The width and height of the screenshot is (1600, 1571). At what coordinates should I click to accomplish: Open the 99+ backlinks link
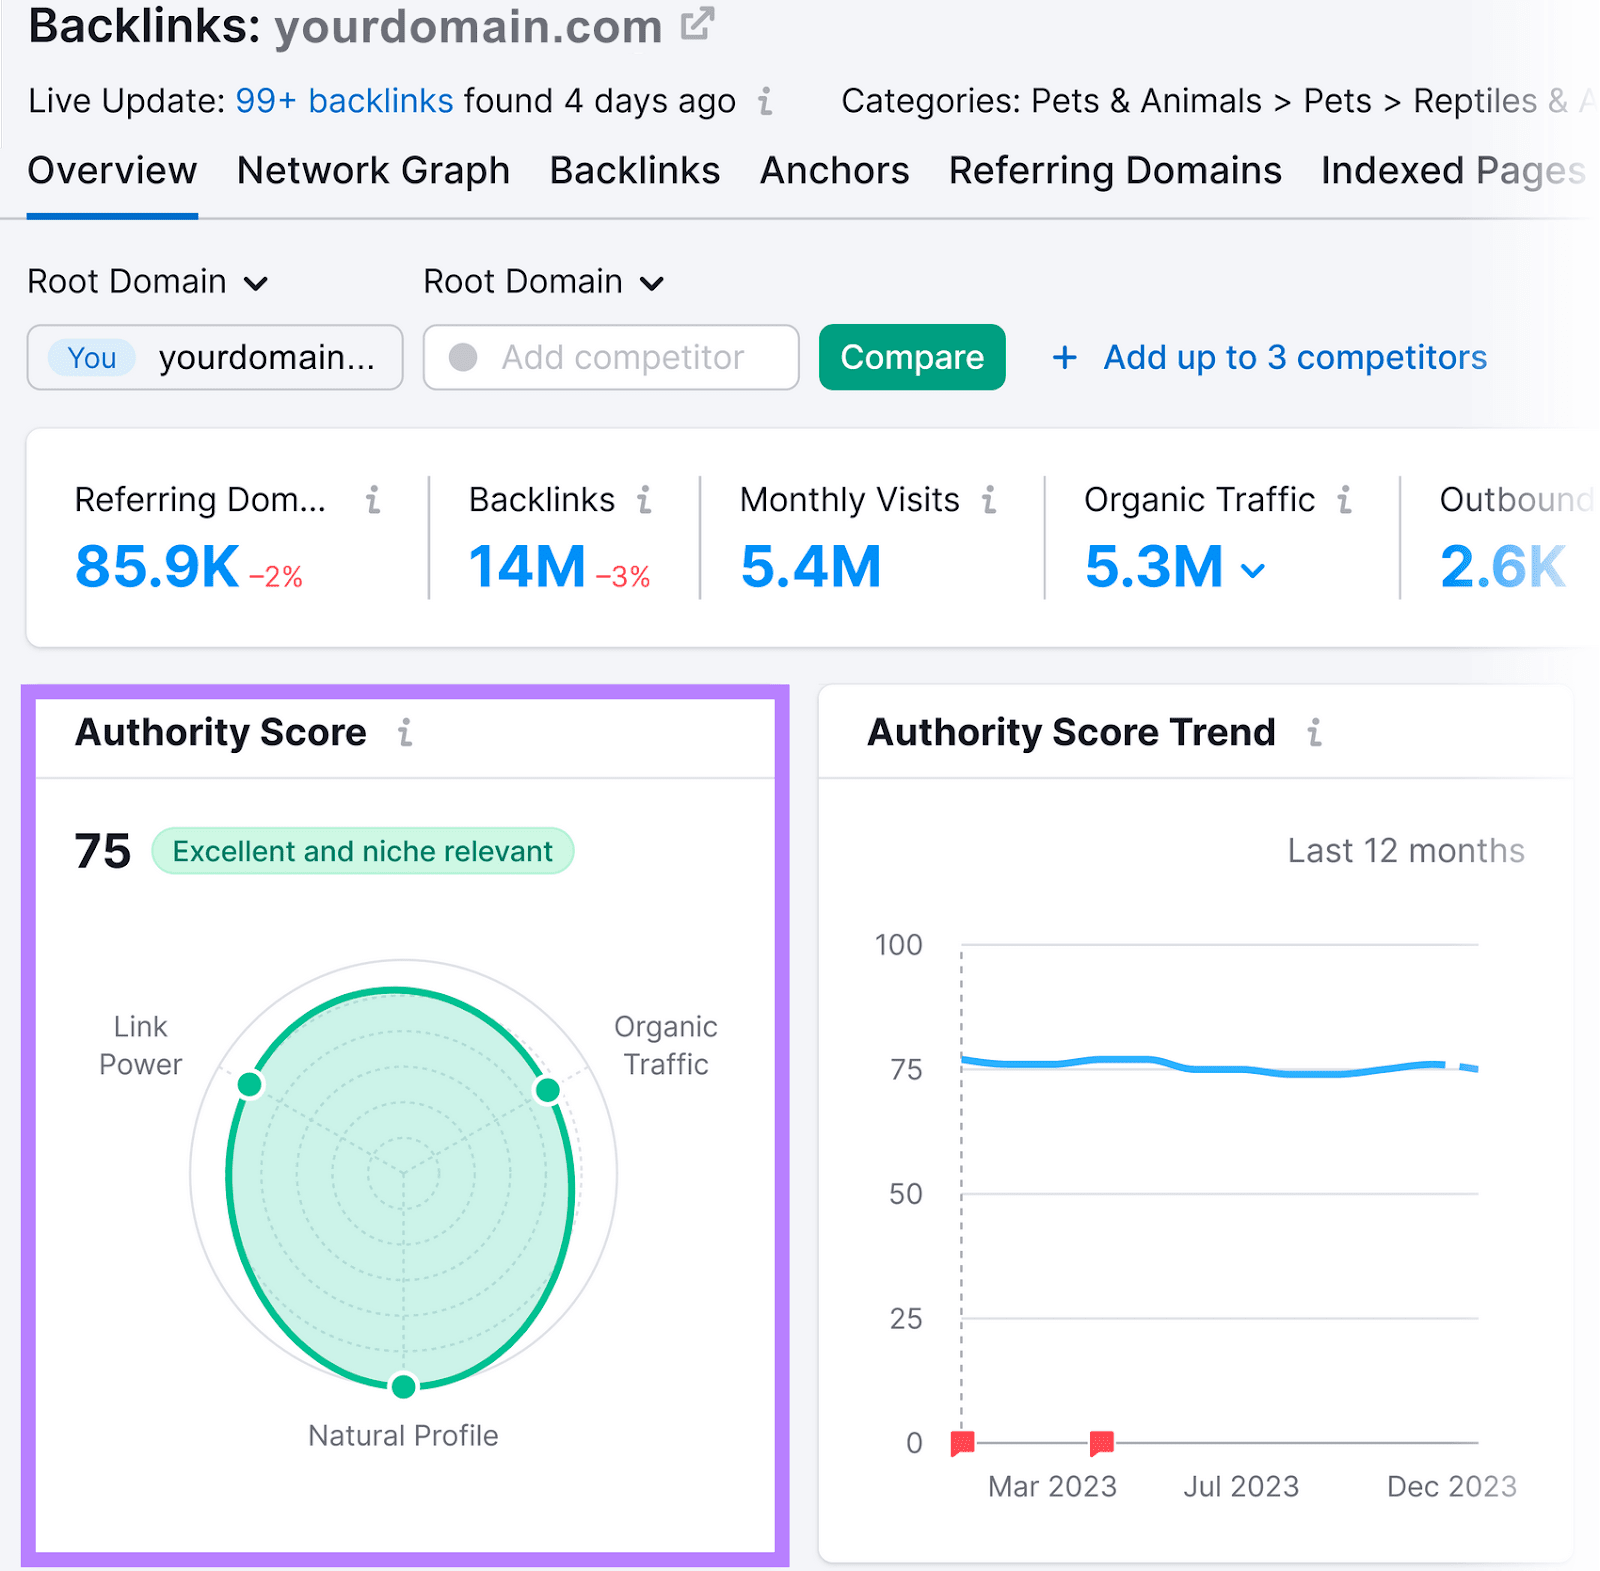[343, 100]
